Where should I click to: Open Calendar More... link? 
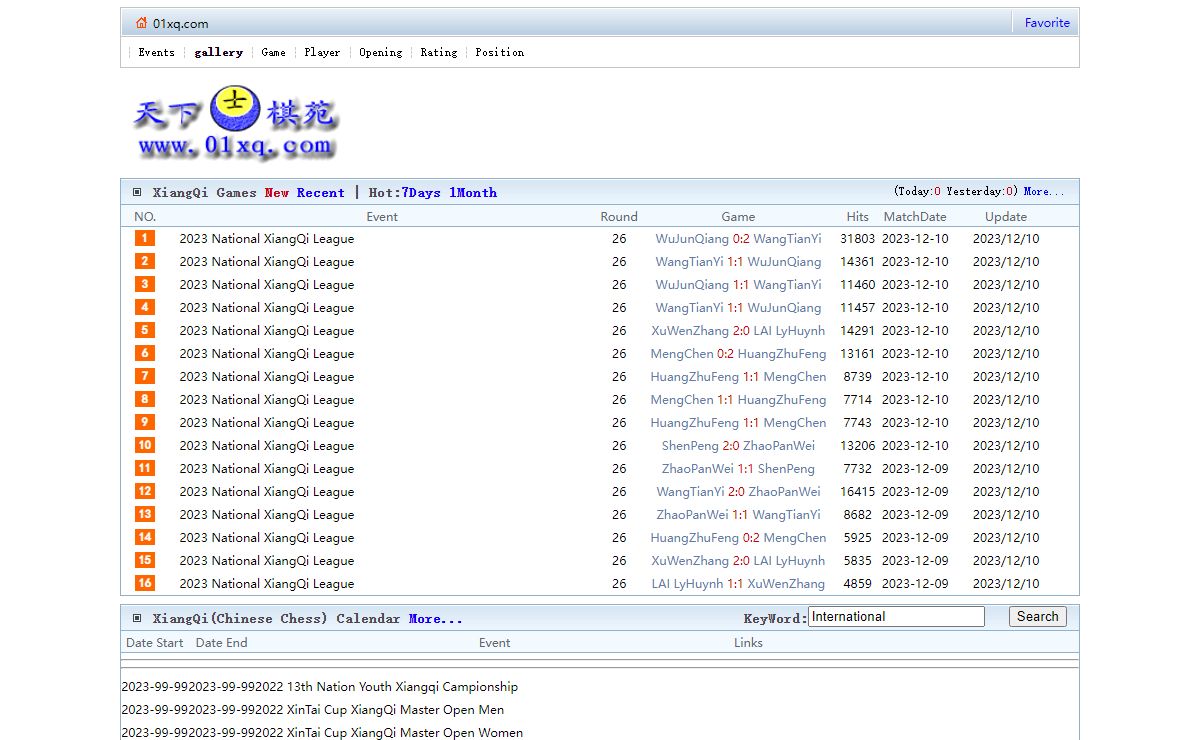436,618
